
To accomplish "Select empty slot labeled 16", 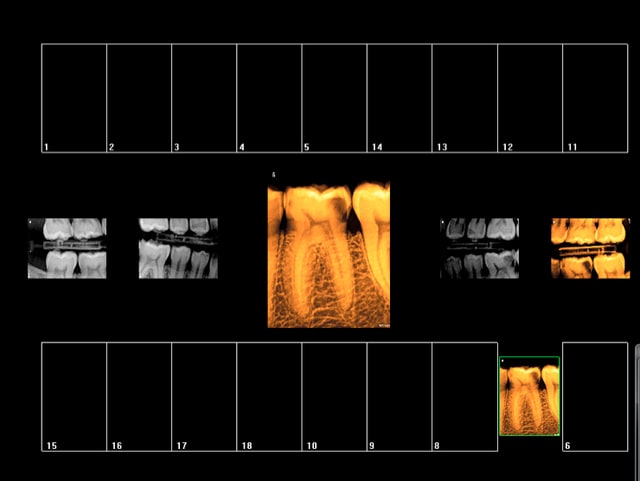I will tap(139, 396).
